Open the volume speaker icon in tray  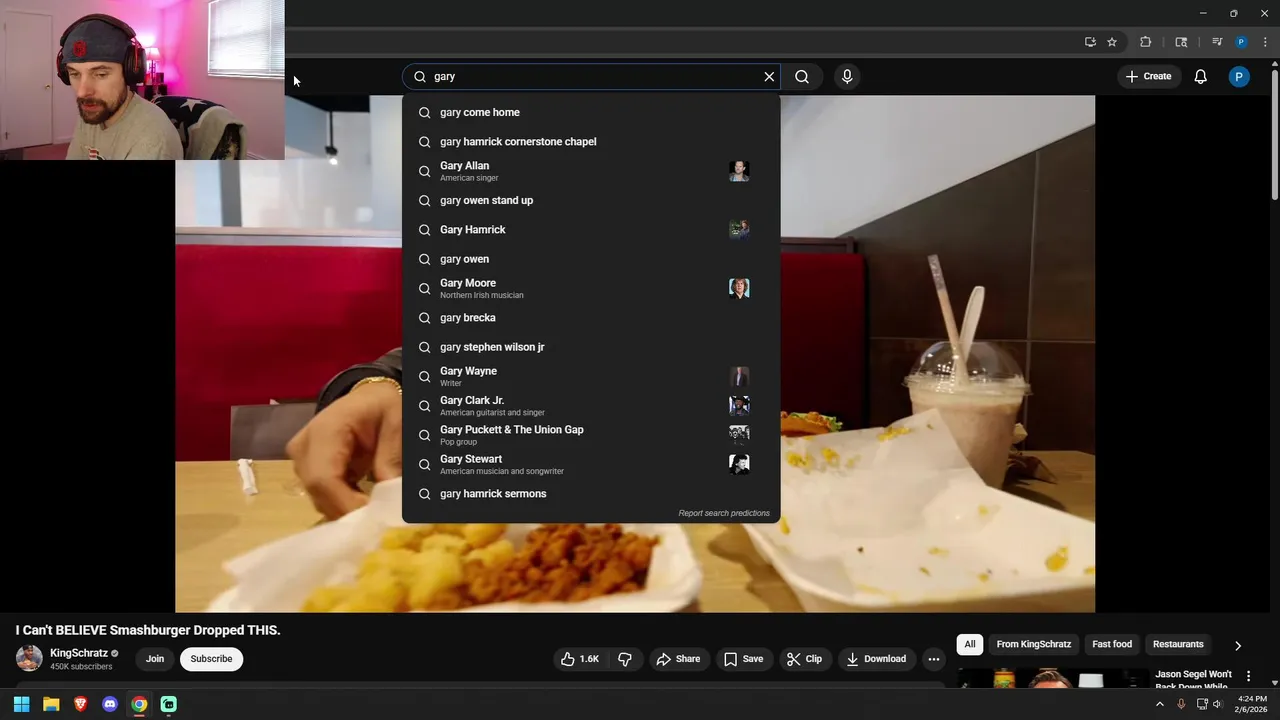tap(1217, 704)
